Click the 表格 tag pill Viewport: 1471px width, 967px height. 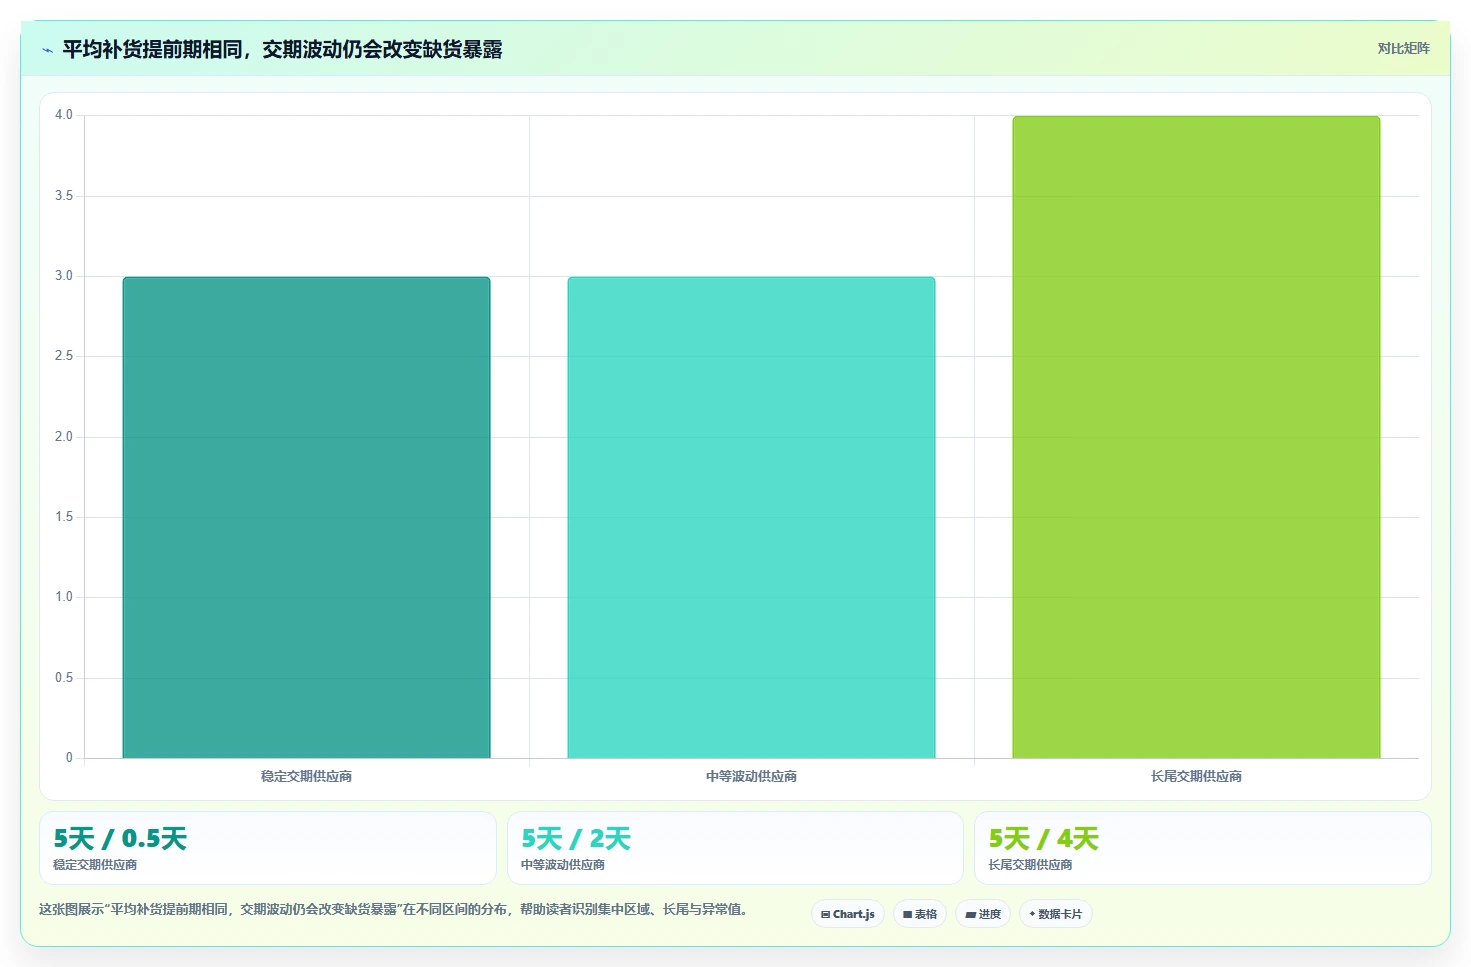coord(920,914)
